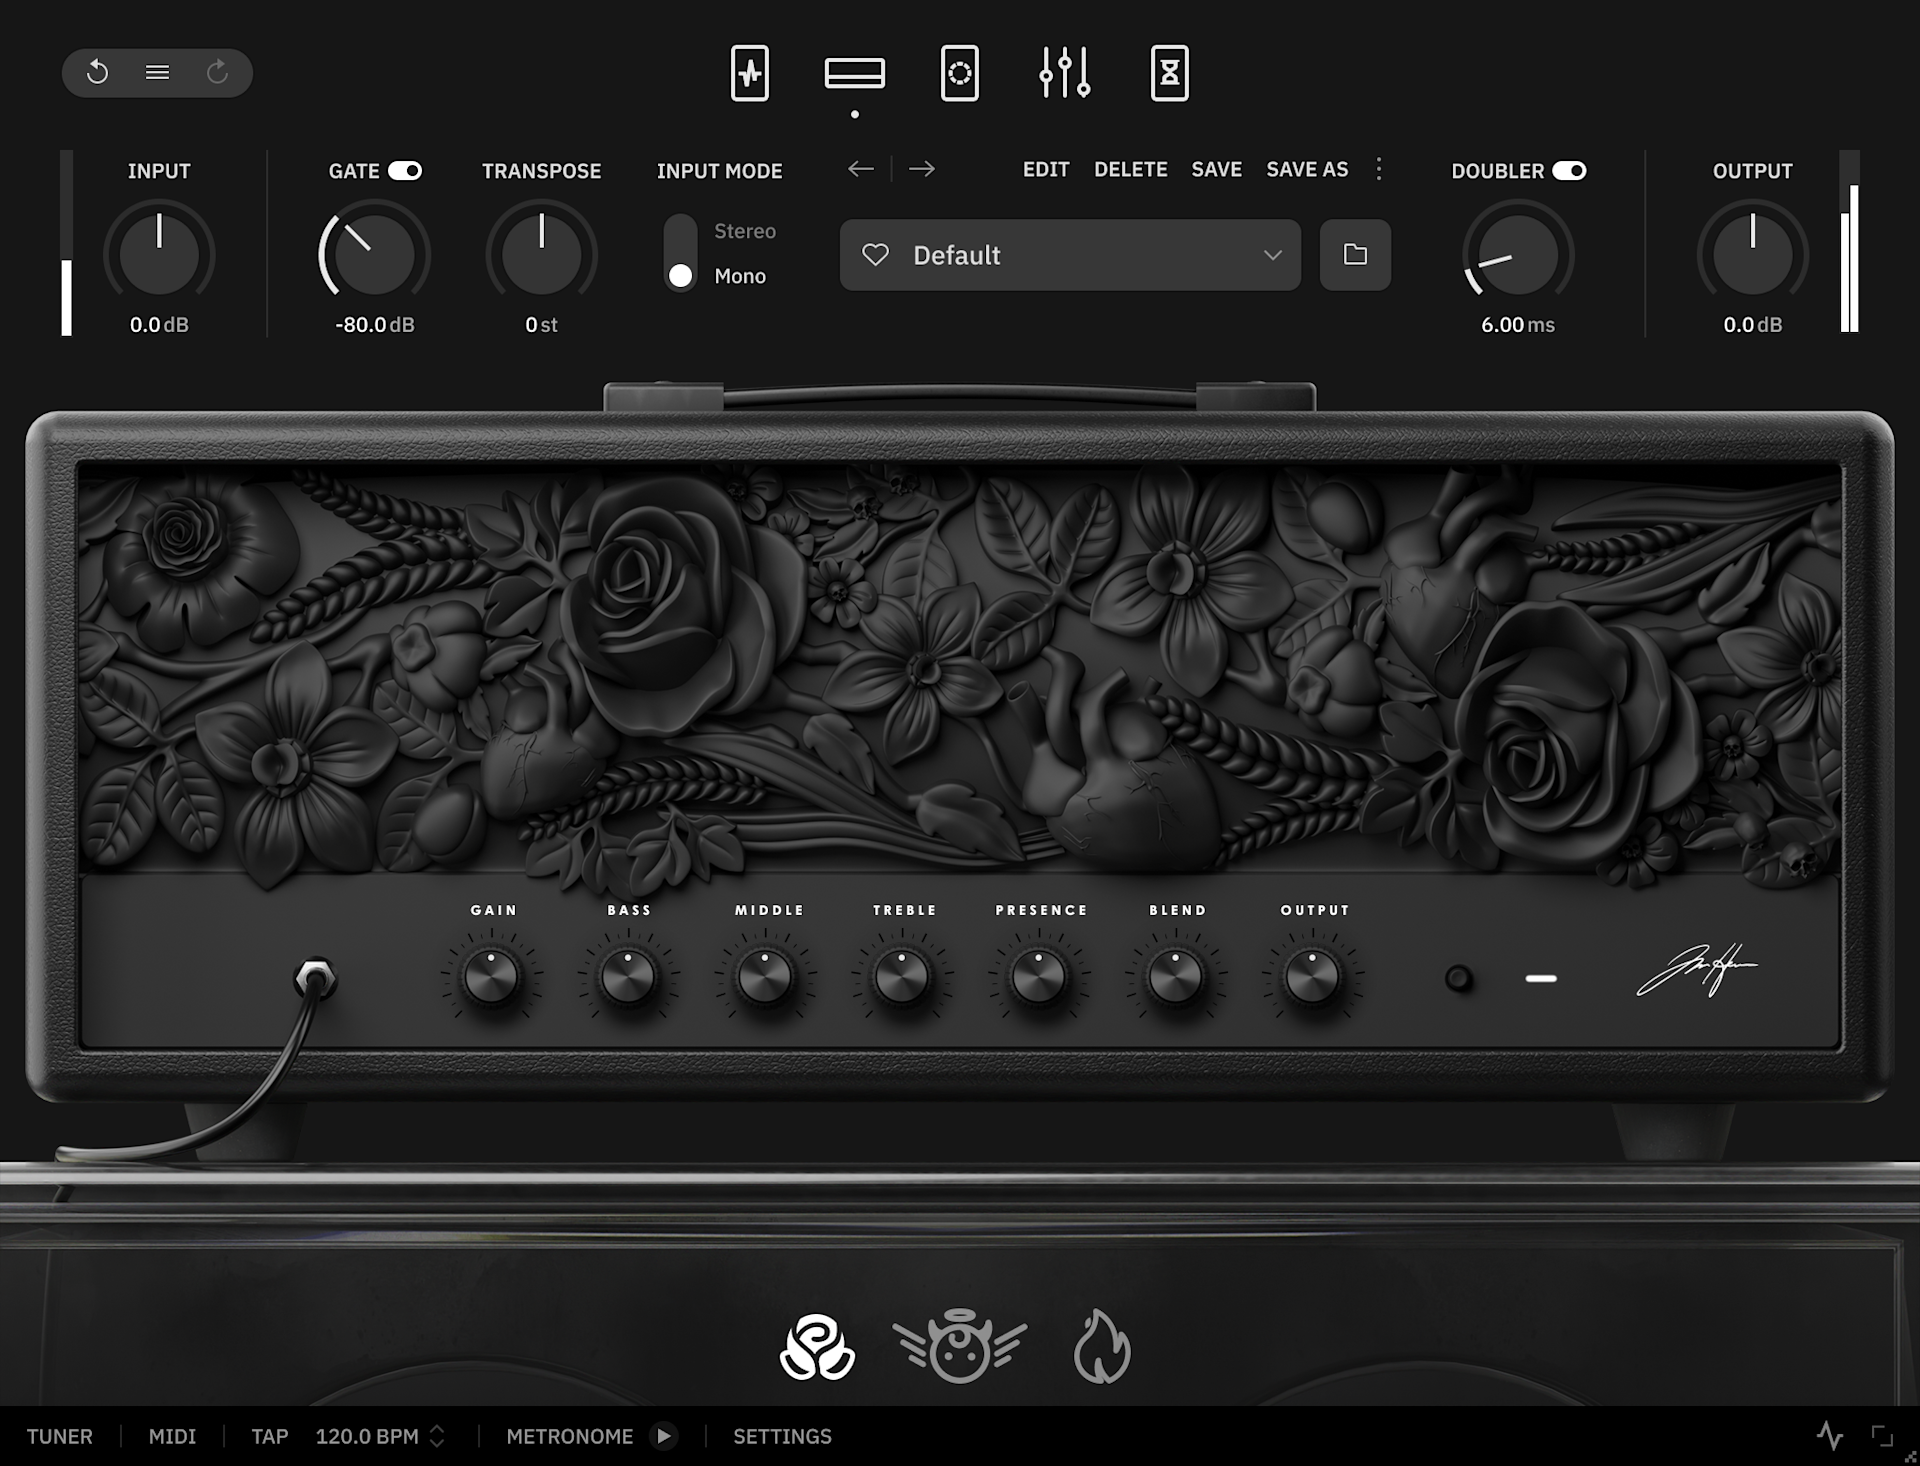The height and width of the screenshot is (1466, 1920).
Task: Open the pedals section icon
Action: click(750, 73)
